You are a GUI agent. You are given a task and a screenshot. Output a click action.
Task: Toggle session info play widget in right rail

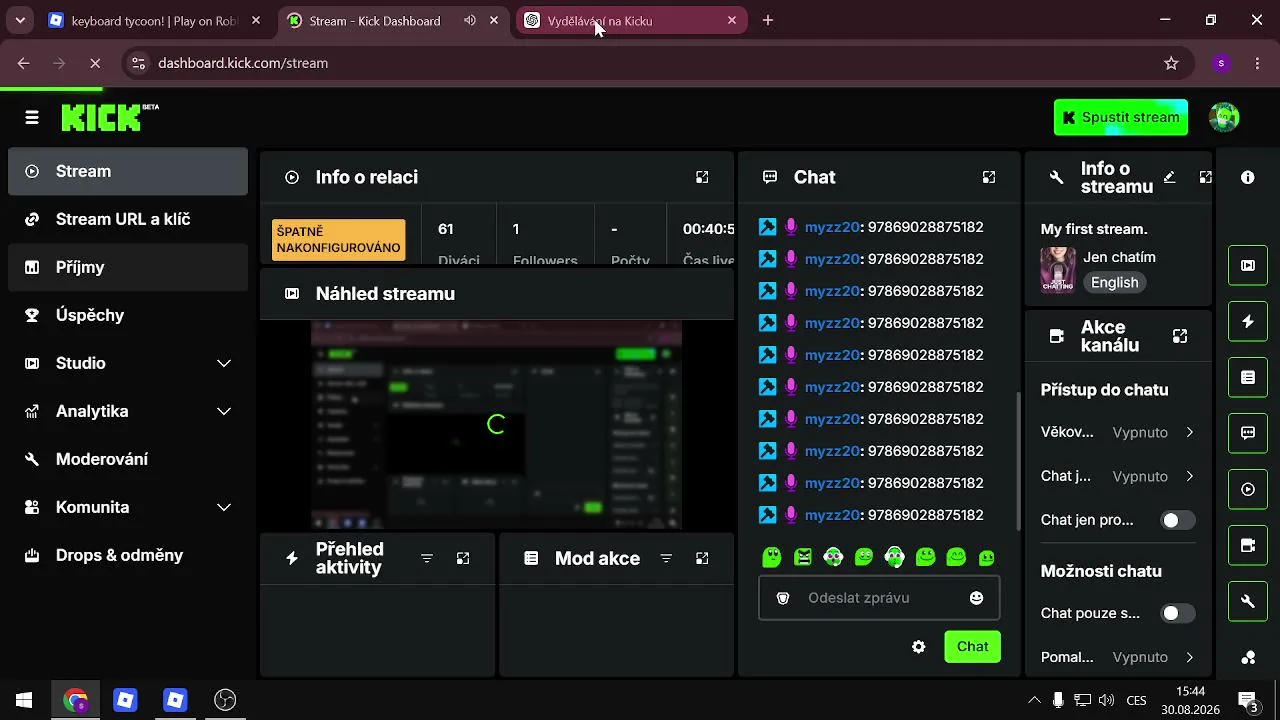pyautogui.click(x=1248, y=489)
